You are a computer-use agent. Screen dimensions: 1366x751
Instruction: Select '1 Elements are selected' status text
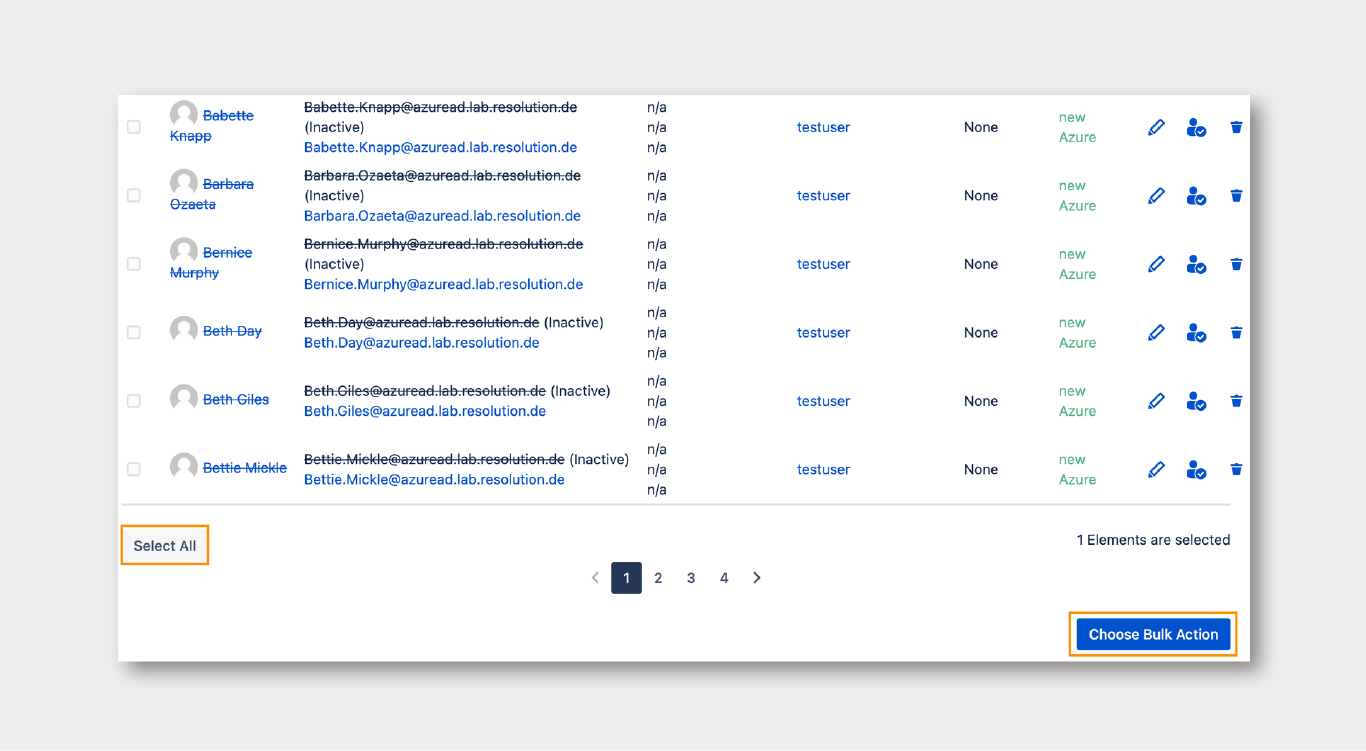[x=1153, y=540]
